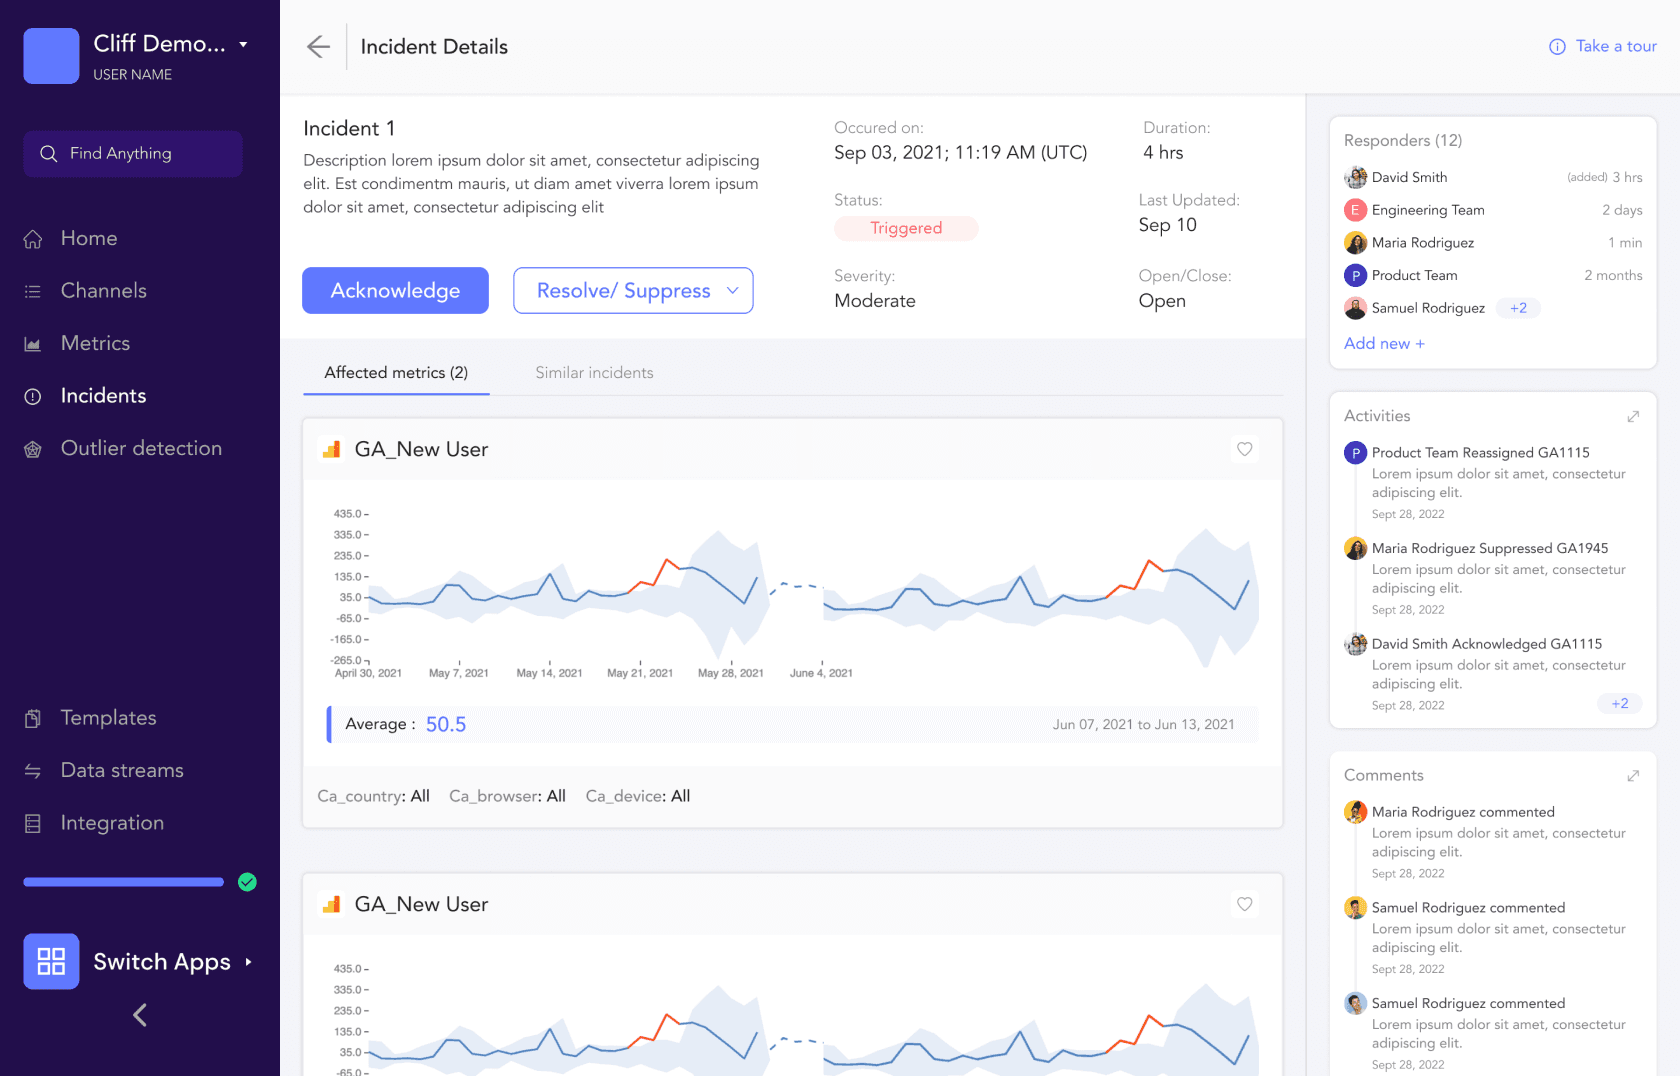This screenshot has width=1680, height=1076.
Task: Open the Home icon in sidebar
Action: (x=33, y=239)
